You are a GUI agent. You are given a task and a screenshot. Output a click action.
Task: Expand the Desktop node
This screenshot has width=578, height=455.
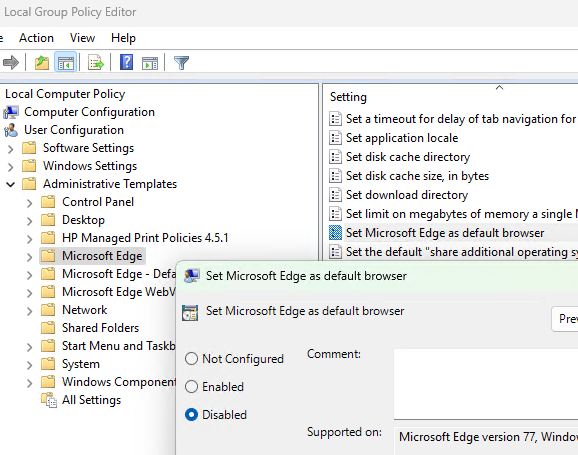[29, 221]
